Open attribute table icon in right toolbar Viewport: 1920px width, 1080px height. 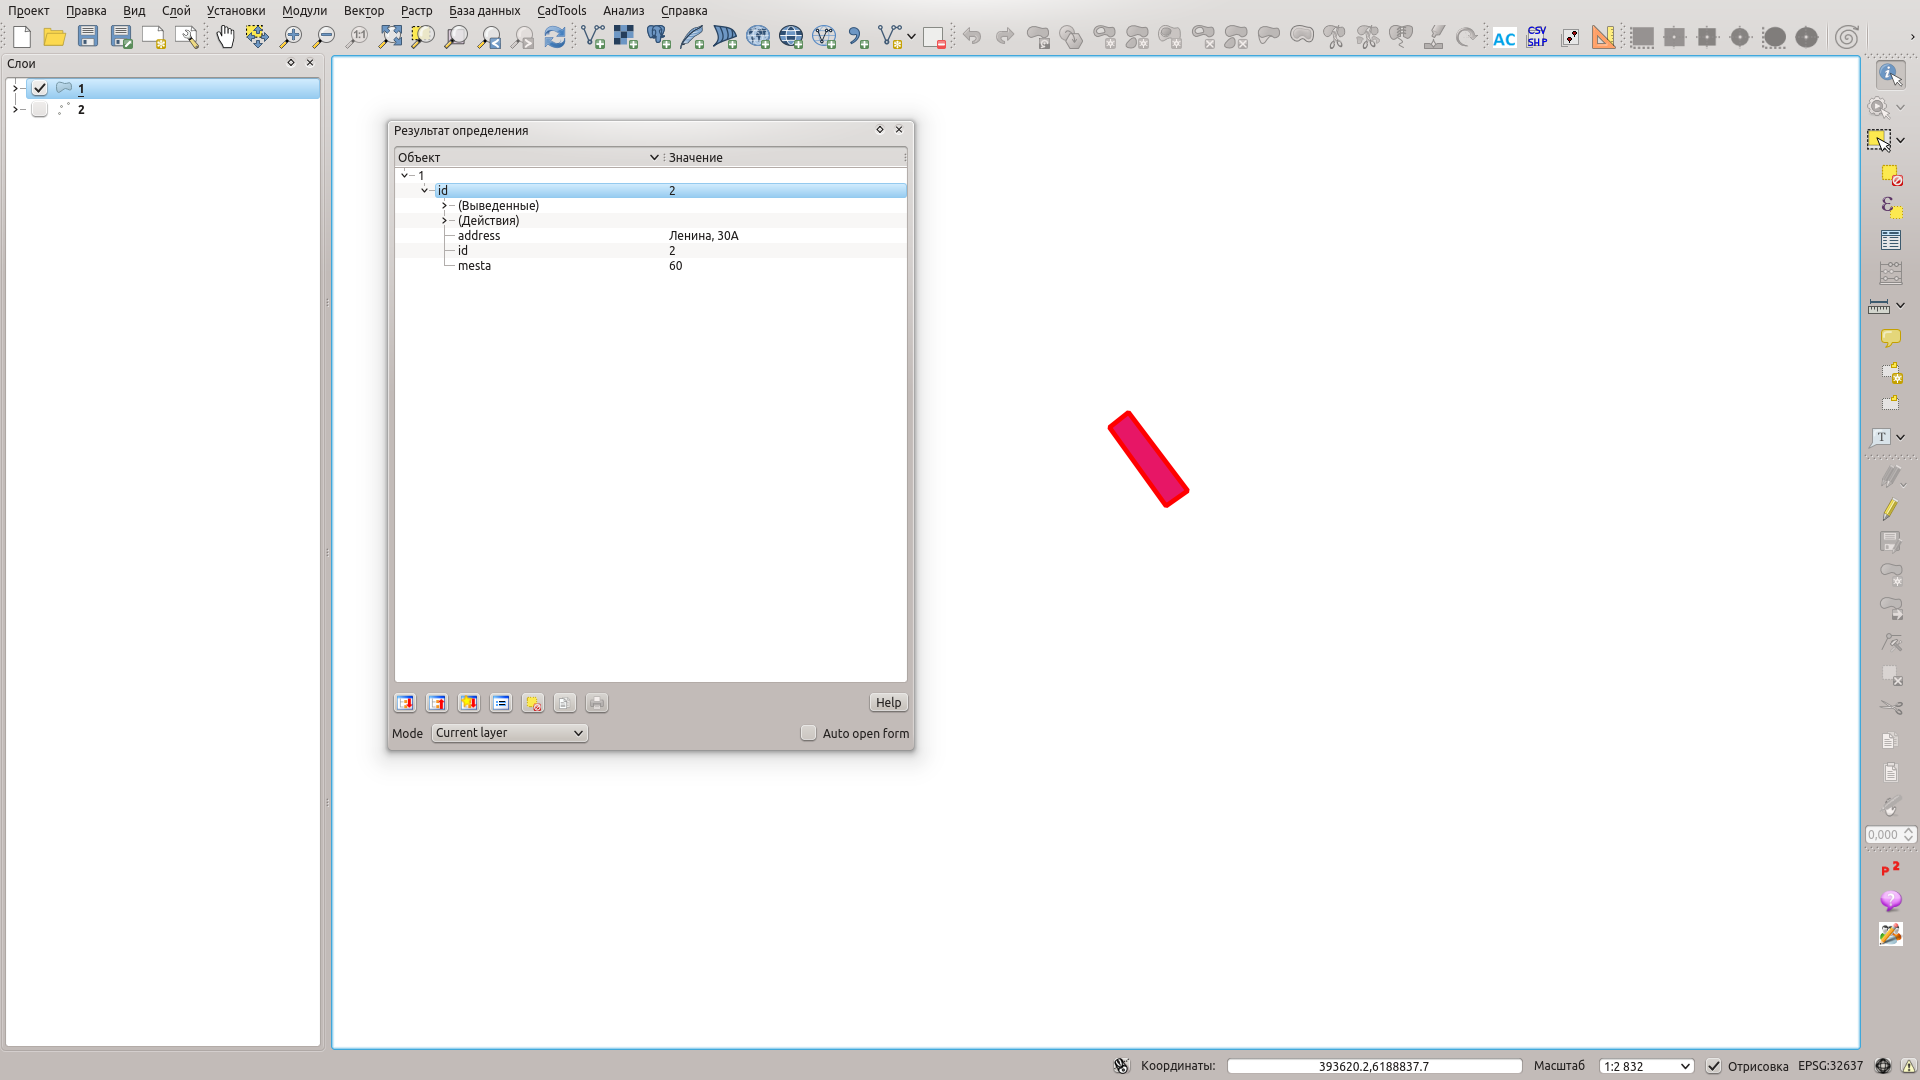click(x=1890, y=240)
